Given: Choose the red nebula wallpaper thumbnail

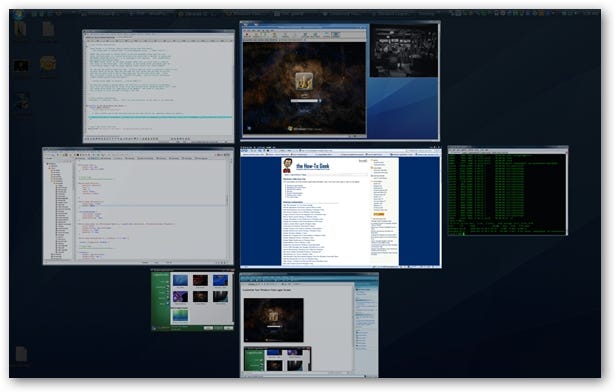Looking at the screenshot, I should click(x=200, y=280).
